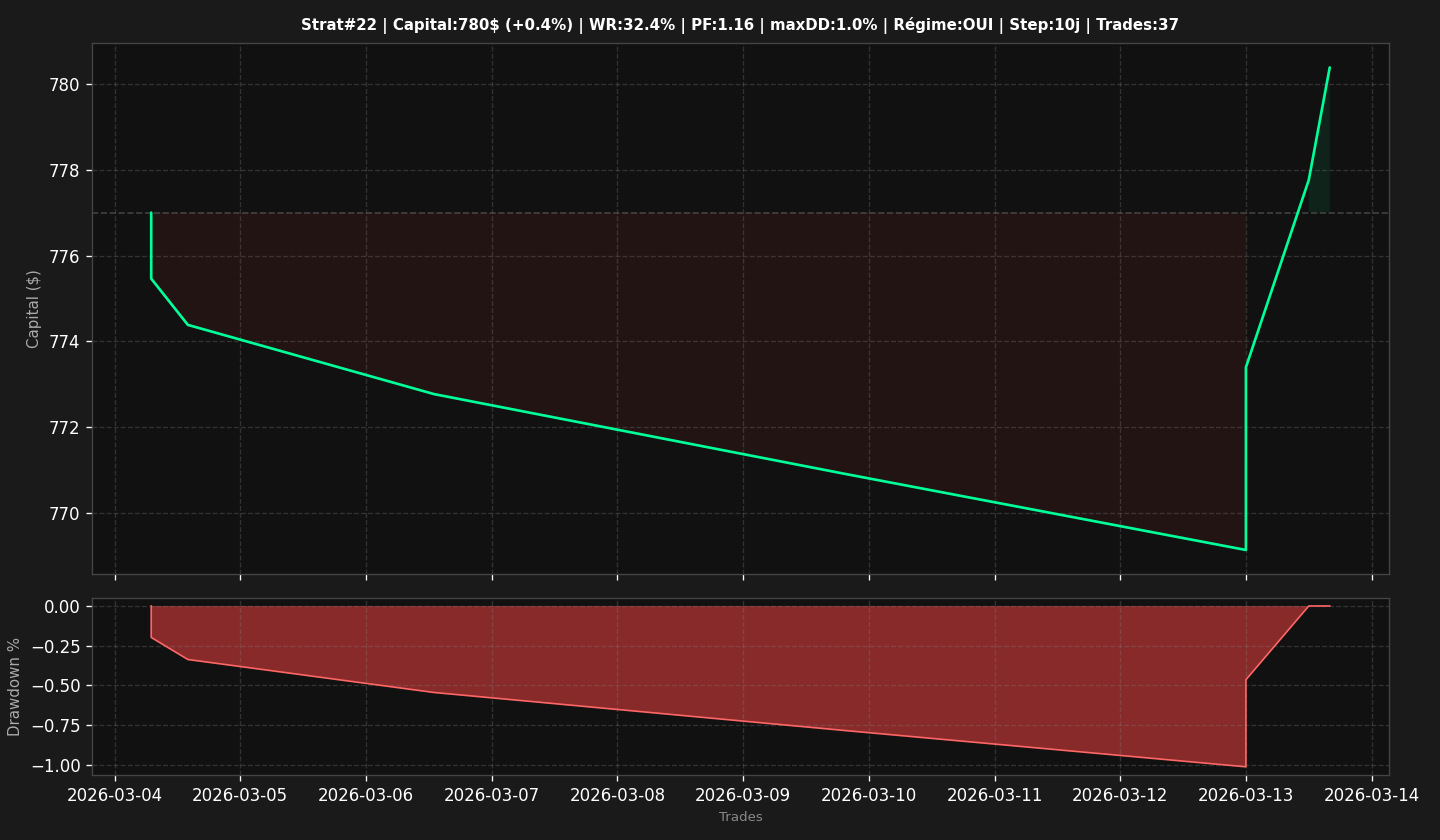This screenshot has height=840, width=1440.
Task: Click the 2026-03-06 date label
Action: tap(366, 795)
